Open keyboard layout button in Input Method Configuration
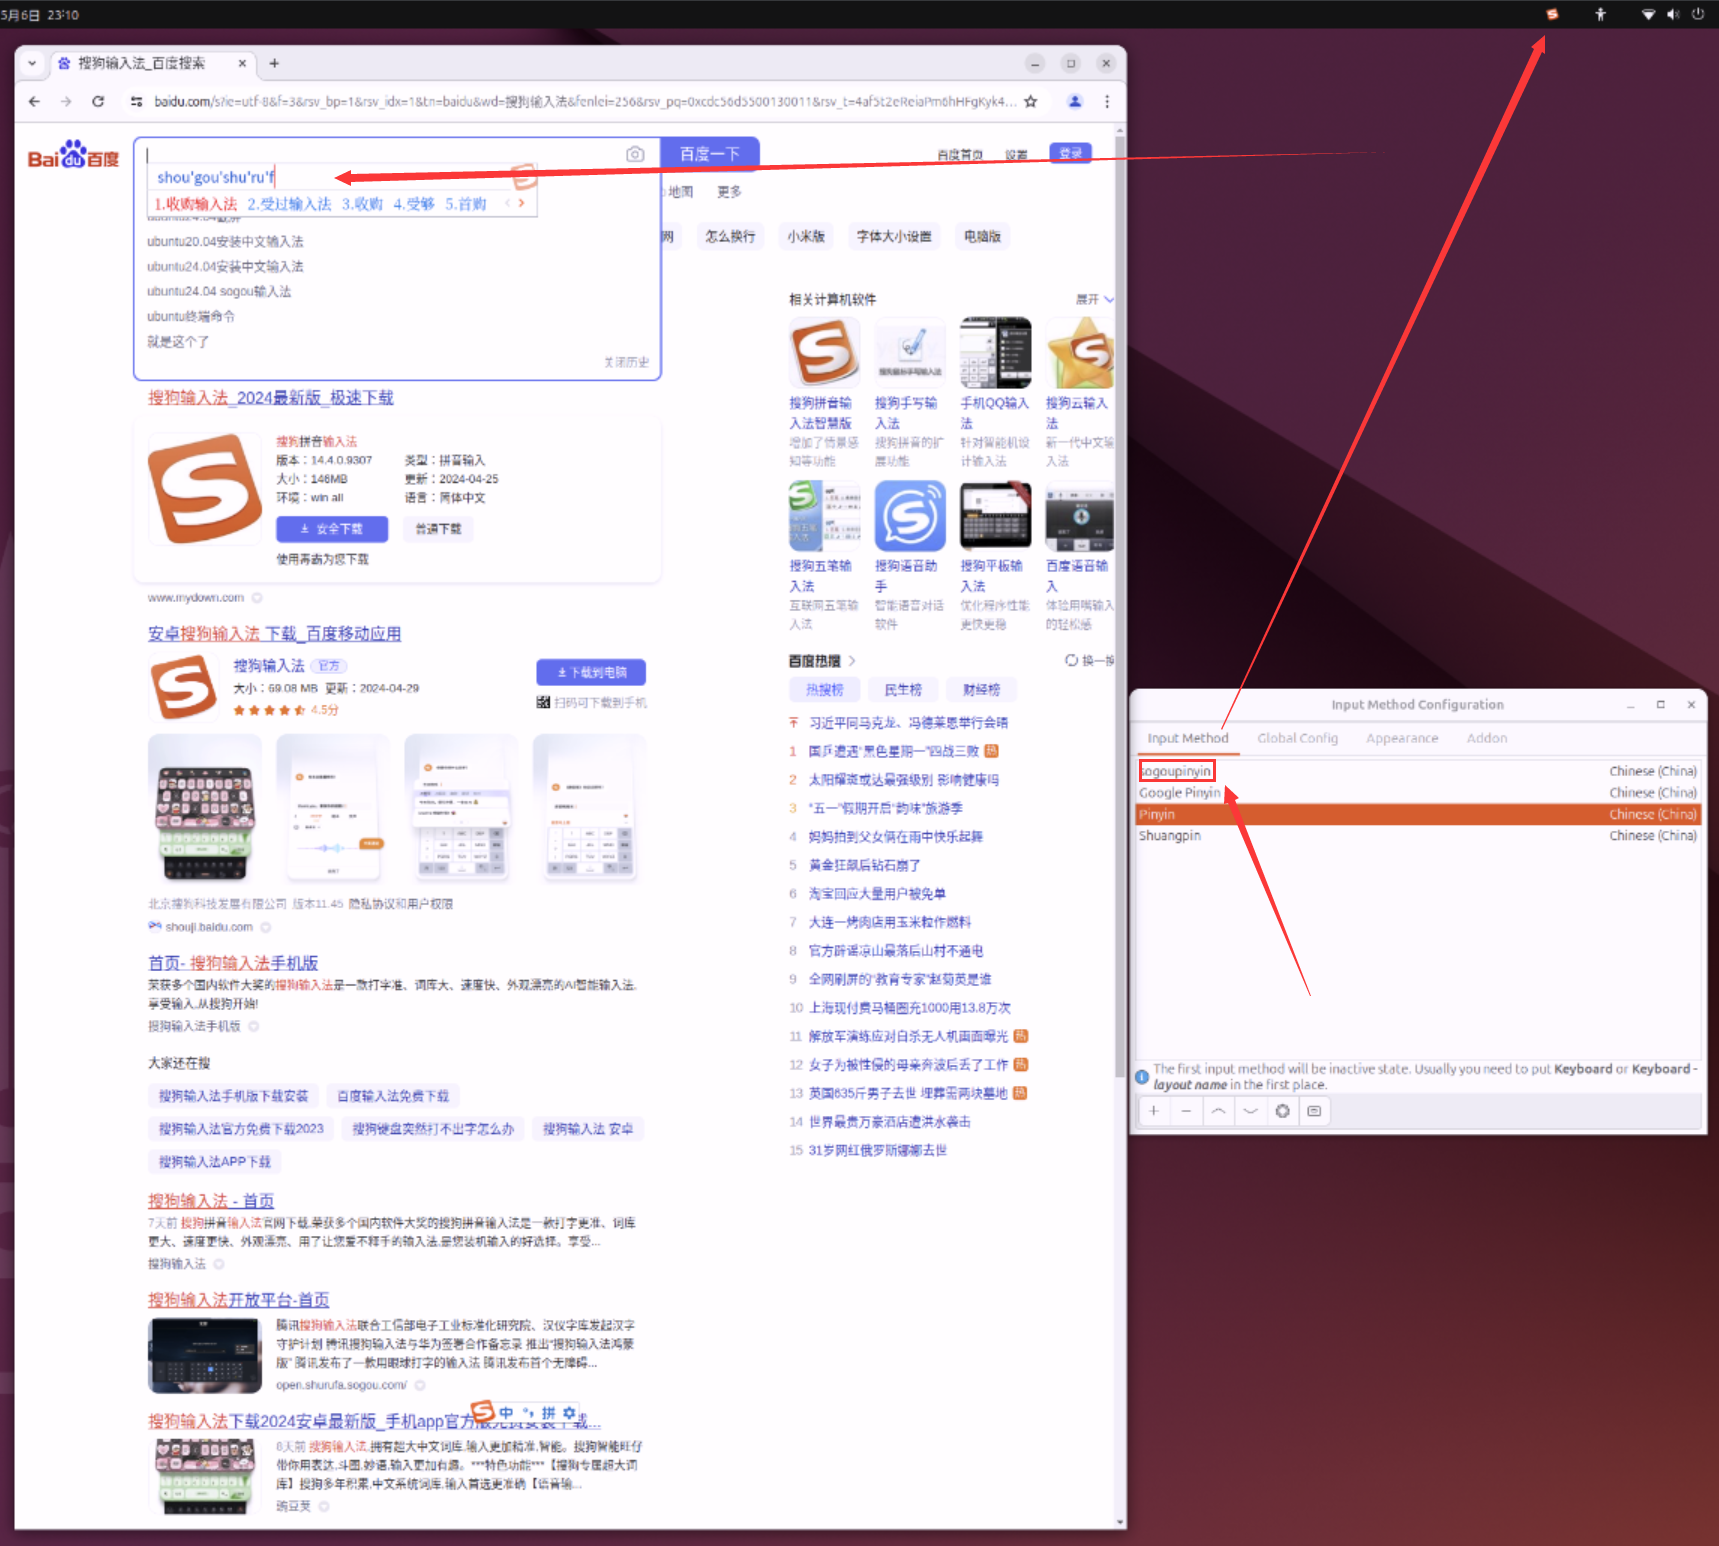Viewport: 1719px width, 1546px height. (x=1314, y=1111)
